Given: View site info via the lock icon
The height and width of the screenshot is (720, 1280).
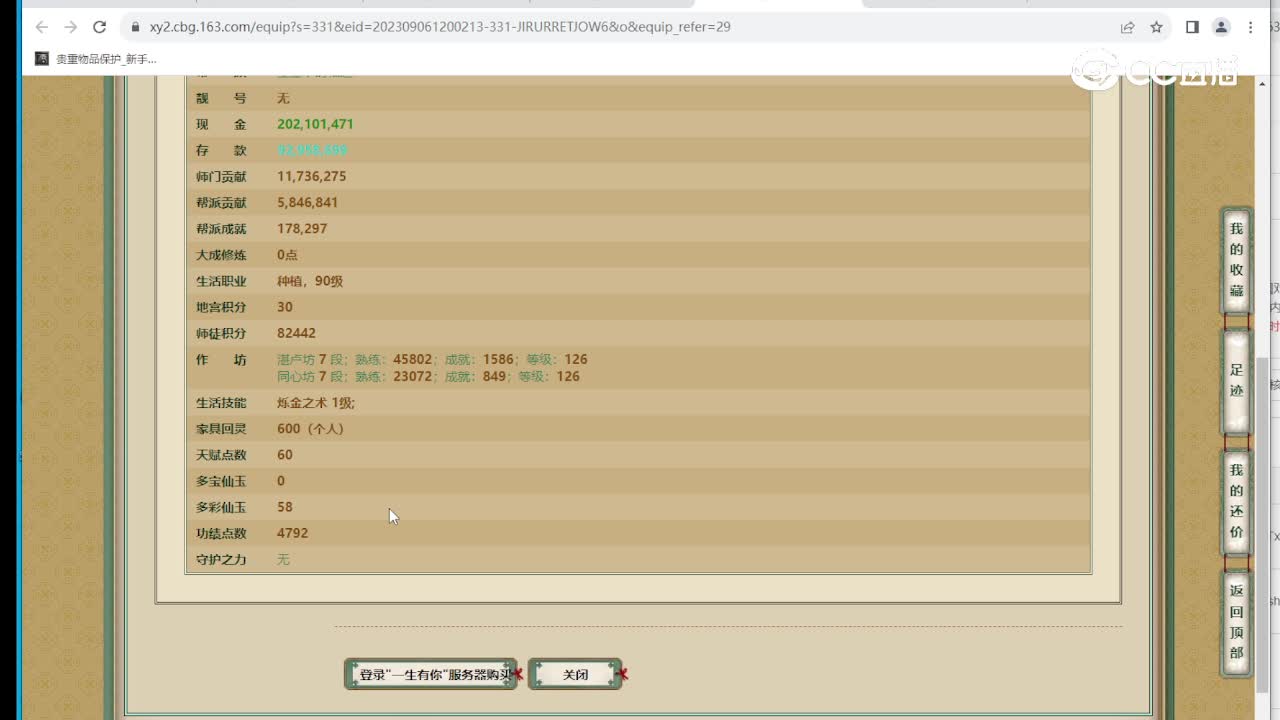Looking at the screenshot, I should pyautogui.click(x=135, y=27).
